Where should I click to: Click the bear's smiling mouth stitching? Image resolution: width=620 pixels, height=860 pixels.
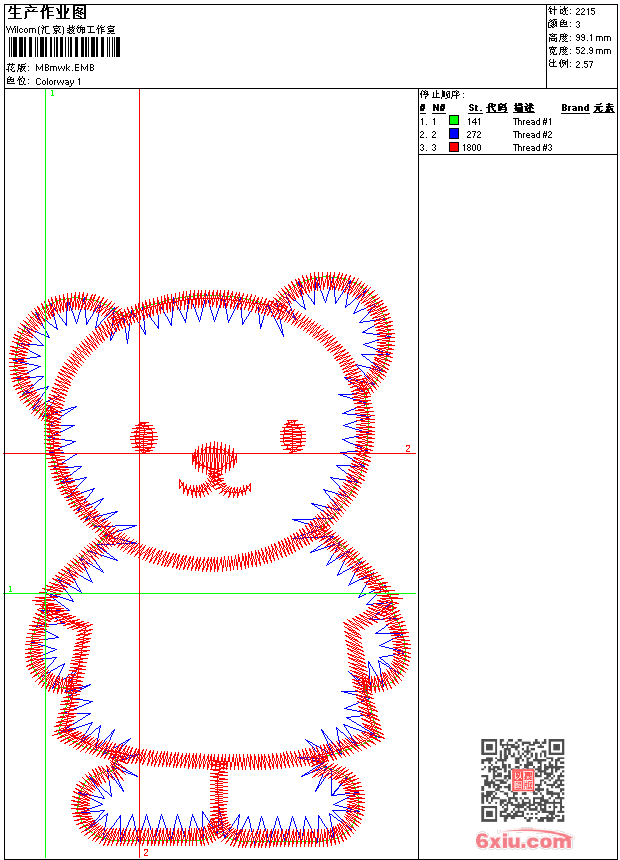tap(215, 487)
